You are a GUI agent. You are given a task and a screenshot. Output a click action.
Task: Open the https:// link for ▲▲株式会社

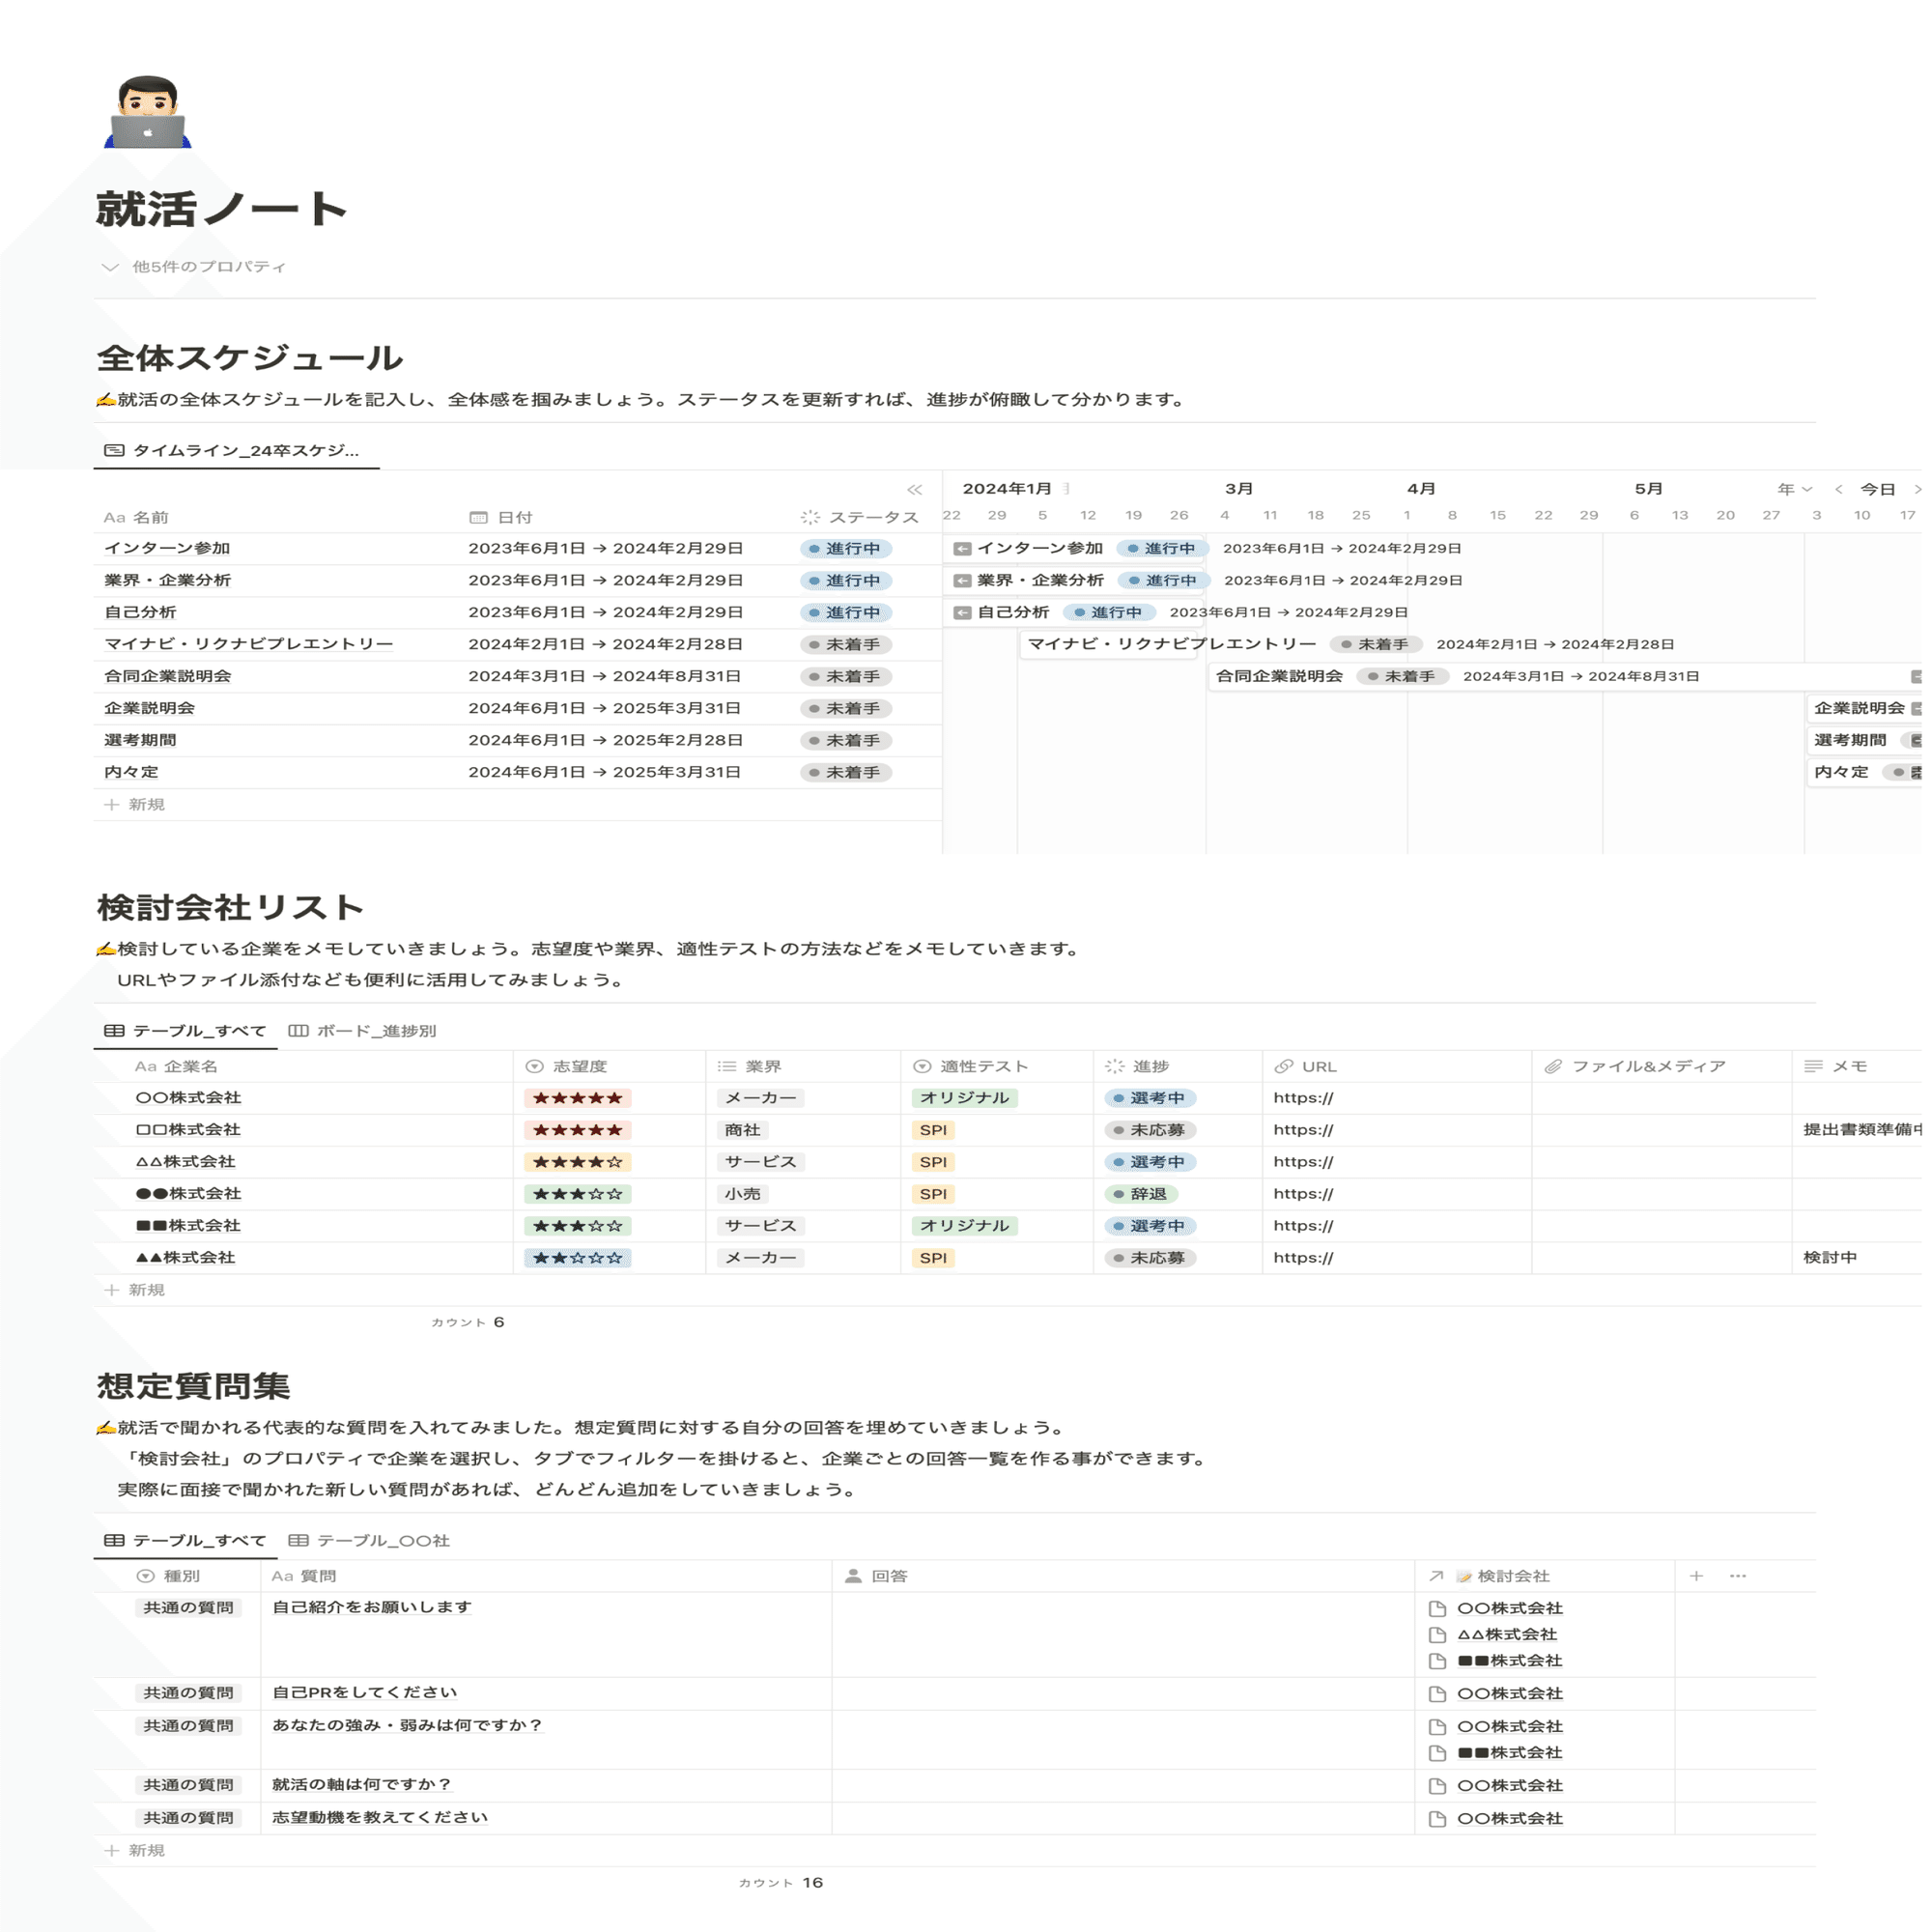pyautogui.click(x=1303, y=1259)
